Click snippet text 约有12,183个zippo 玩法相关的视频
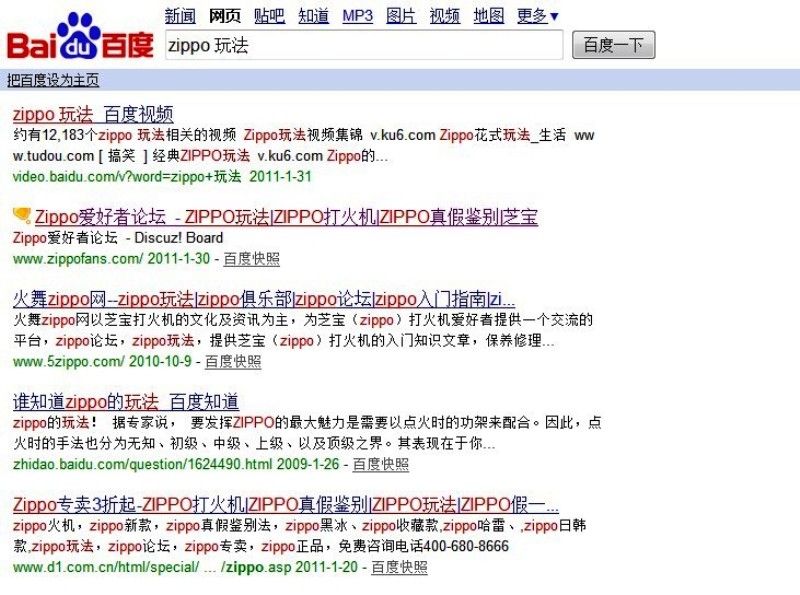The width and height of the screenshot is (800, 595). (124, 135)
